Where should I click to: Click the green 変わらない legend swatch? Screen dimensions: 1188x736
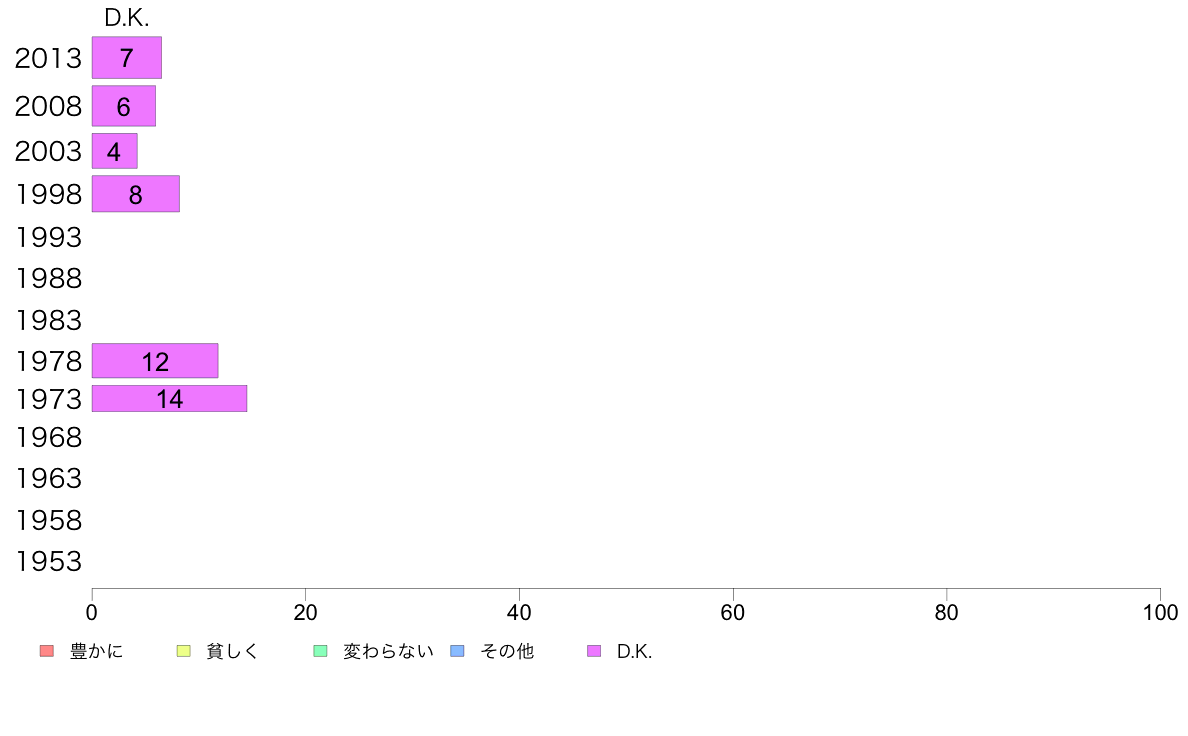point(320,651)
